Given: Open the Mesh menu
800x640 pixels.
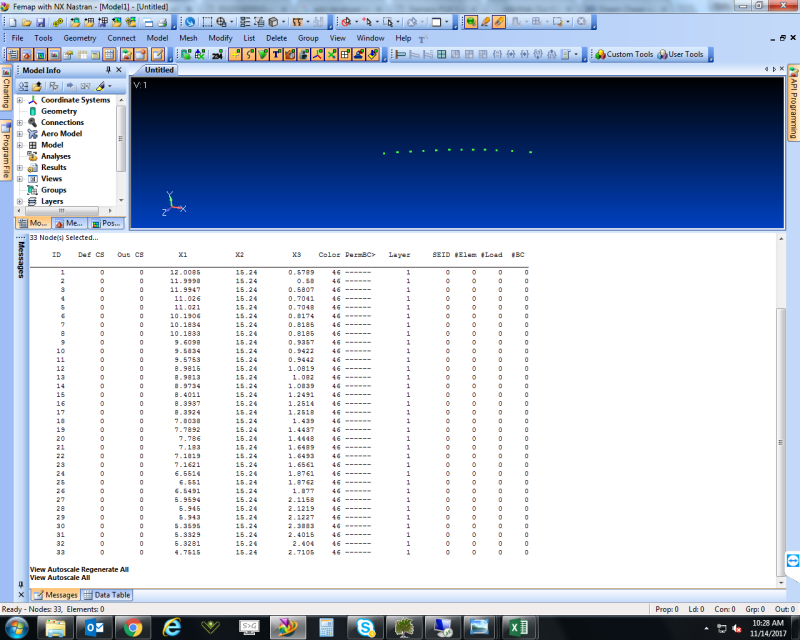Looking at the screenshot, I should [188, 38].
